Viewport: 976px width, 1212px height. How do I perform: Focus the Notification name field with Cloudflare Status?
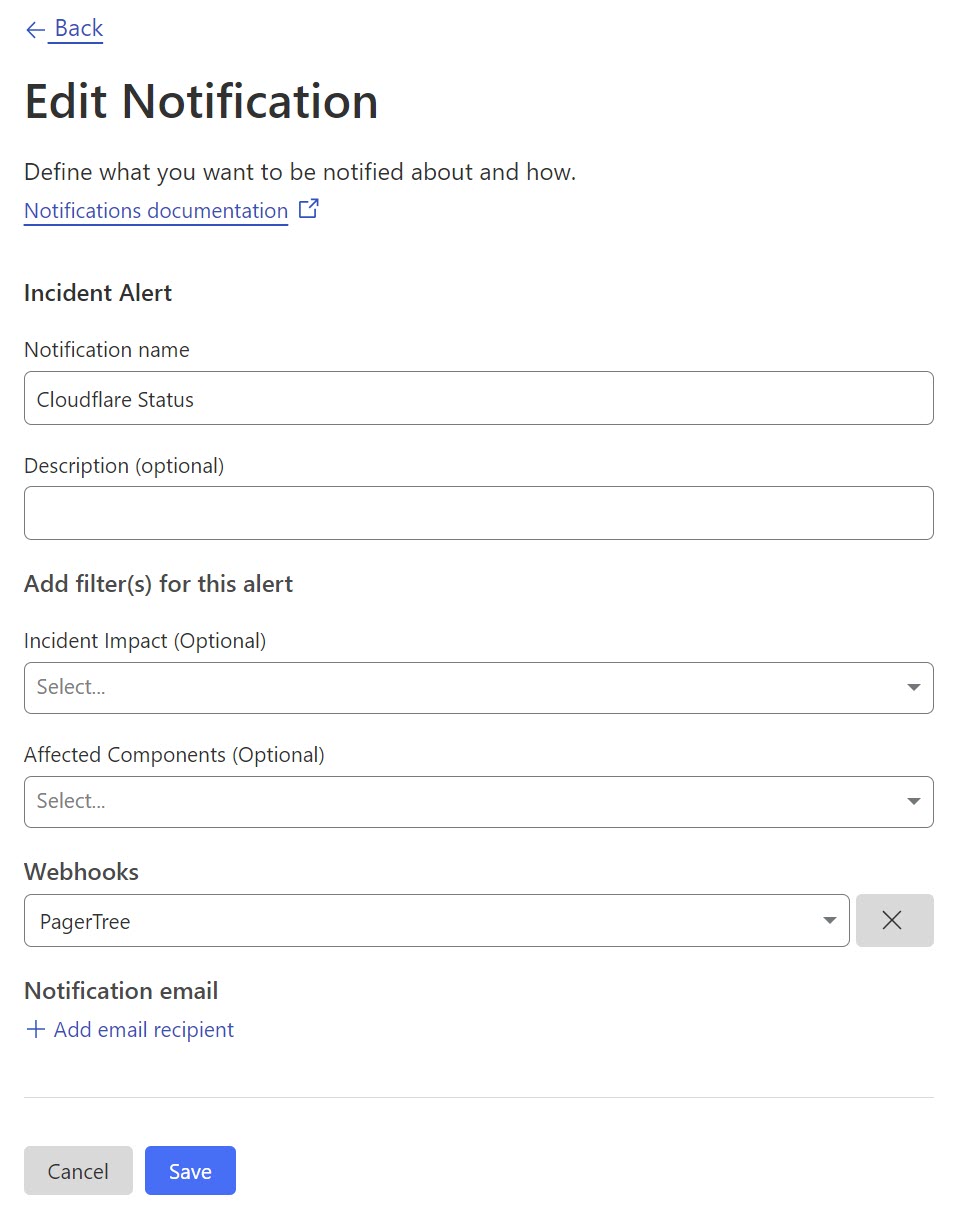pyautogui.click(x=478, y=399)
